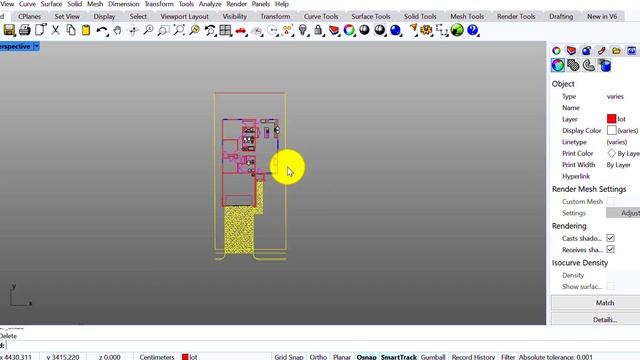Click the light bulb Hide objects icon
The height and width of the screenshot is (360, 640).
click(303, 30)
